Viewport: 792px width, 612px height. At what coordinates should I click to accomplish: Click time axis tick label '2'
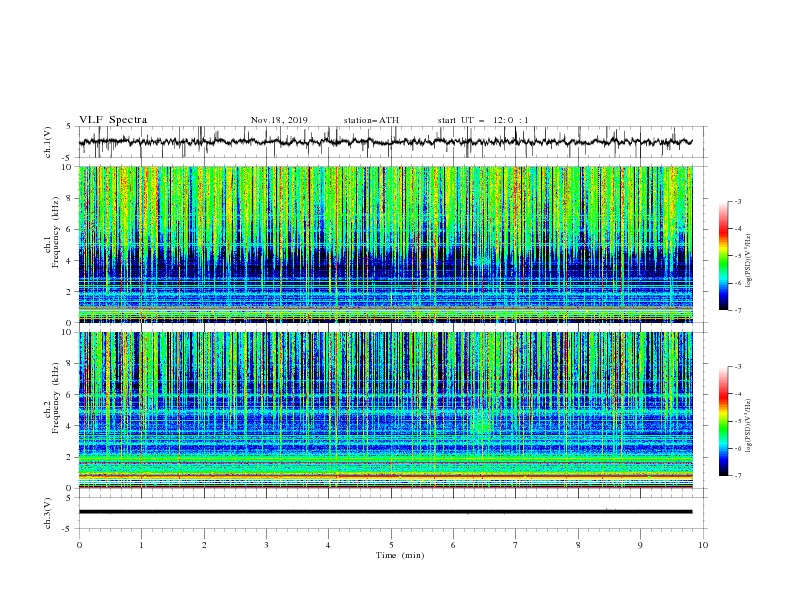pos(204,545)
